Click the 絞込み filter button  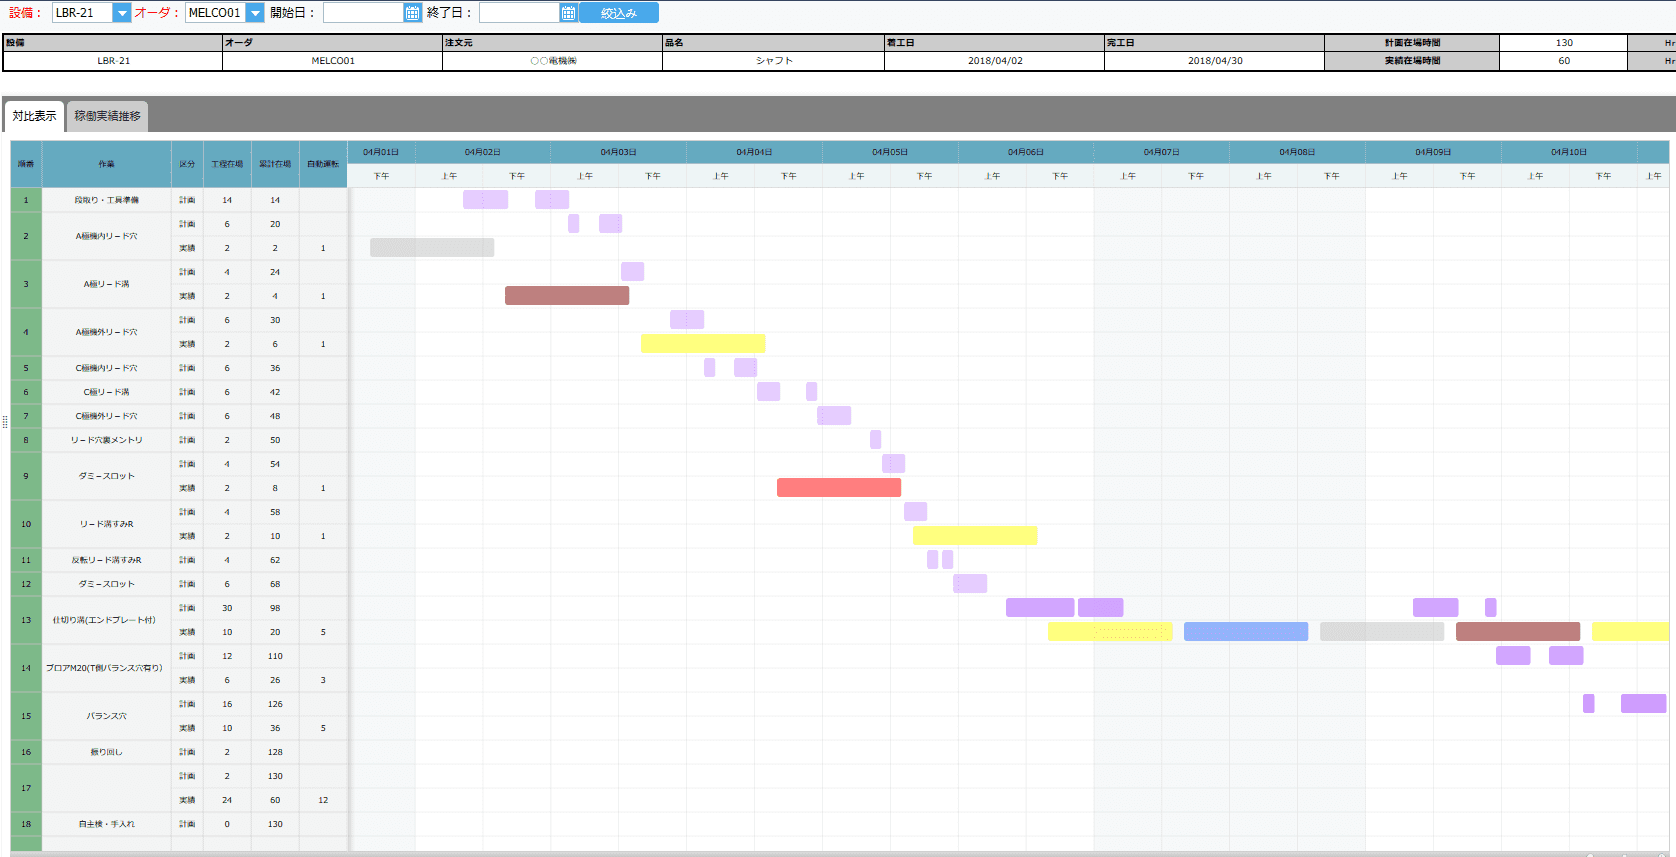click(619, 13)
